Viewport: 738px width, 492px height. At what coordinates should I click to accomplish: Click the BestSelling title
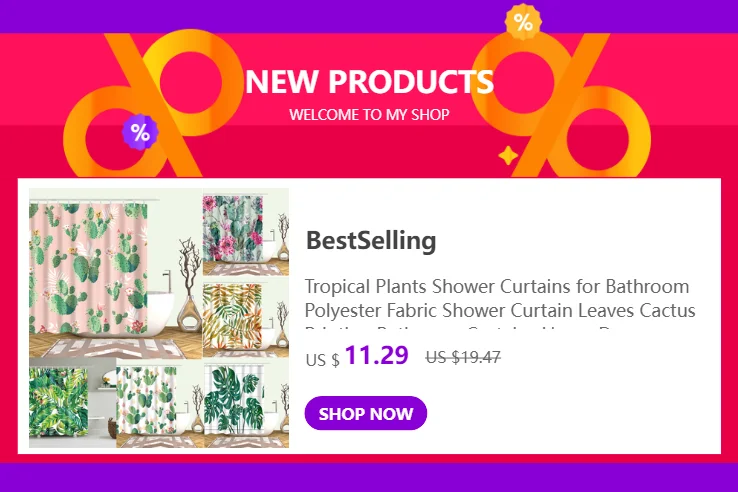coord(371,241)
